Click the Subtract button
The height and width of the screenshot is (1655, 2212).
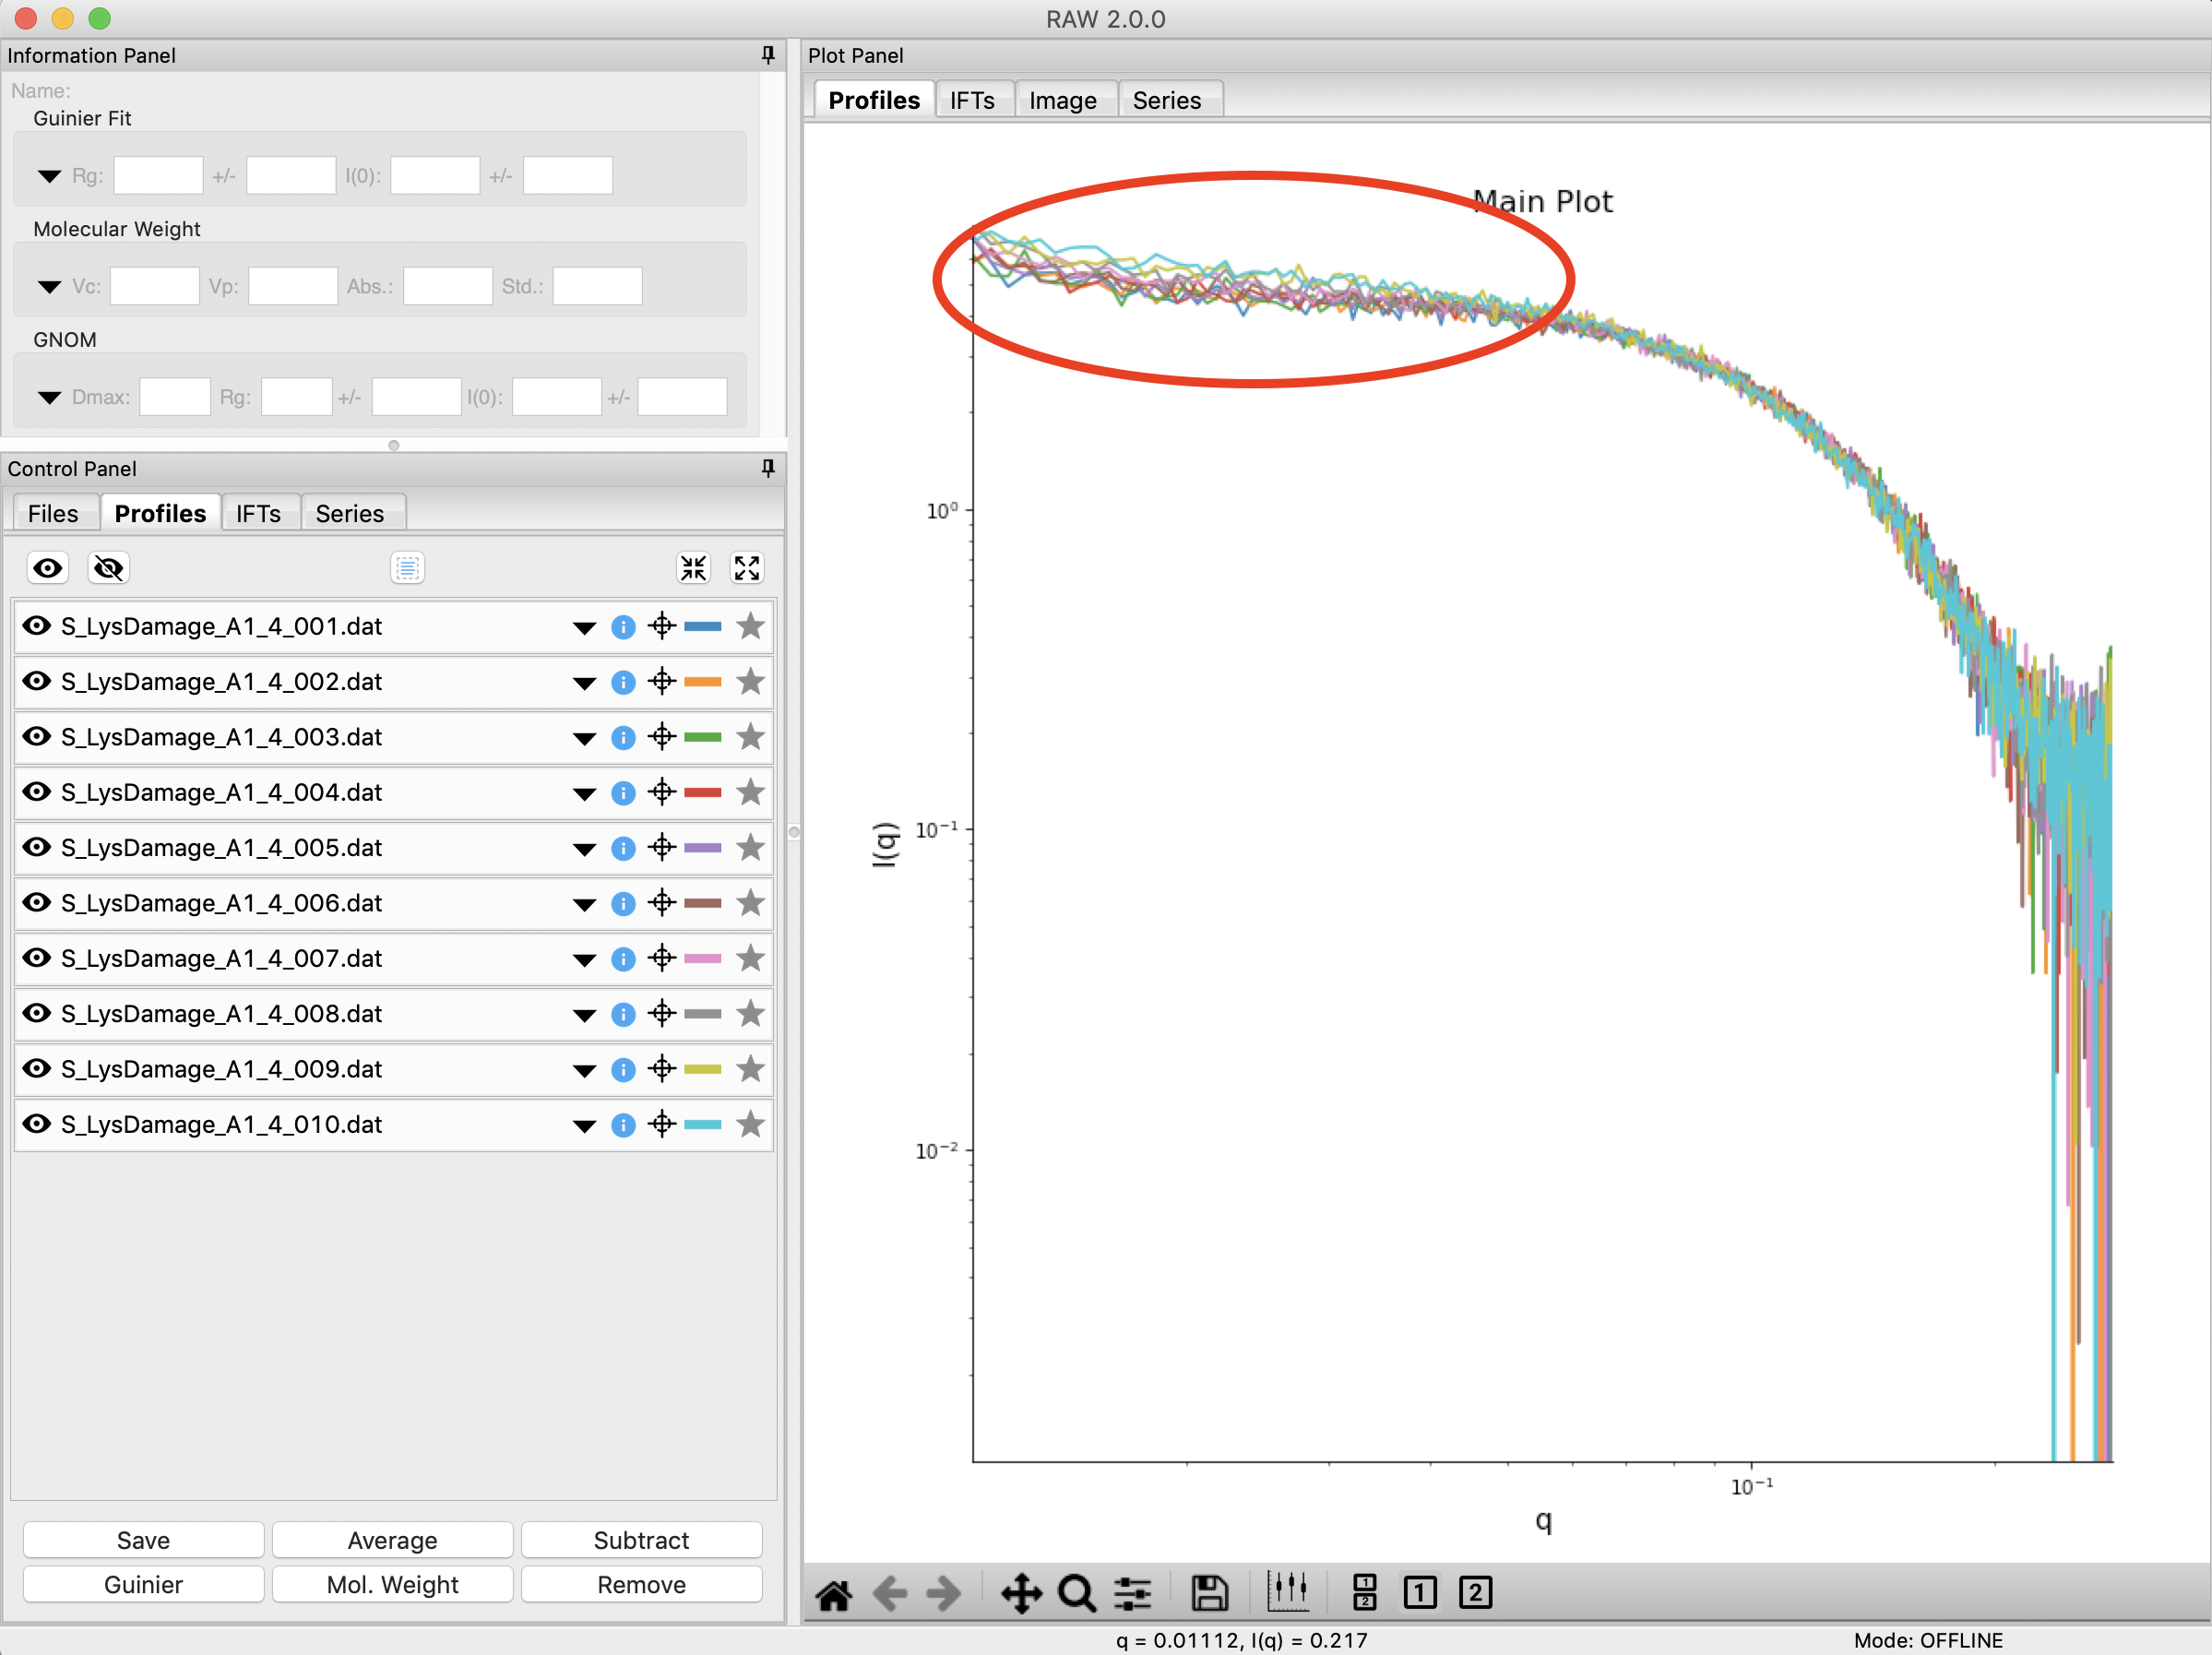[641, 1540]
